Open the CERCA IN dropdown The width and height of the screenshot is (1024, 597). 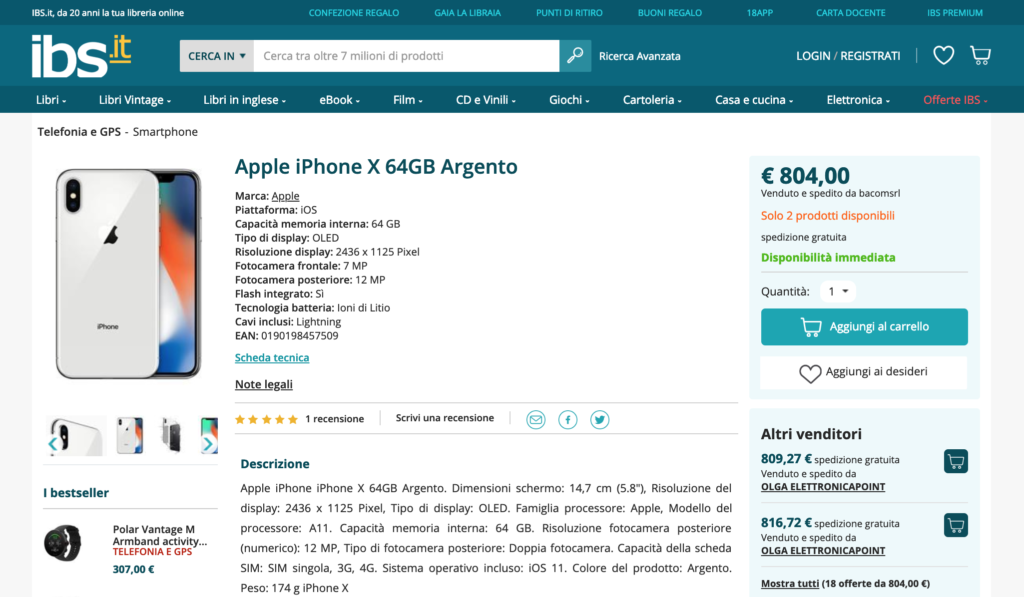(215, 56)
